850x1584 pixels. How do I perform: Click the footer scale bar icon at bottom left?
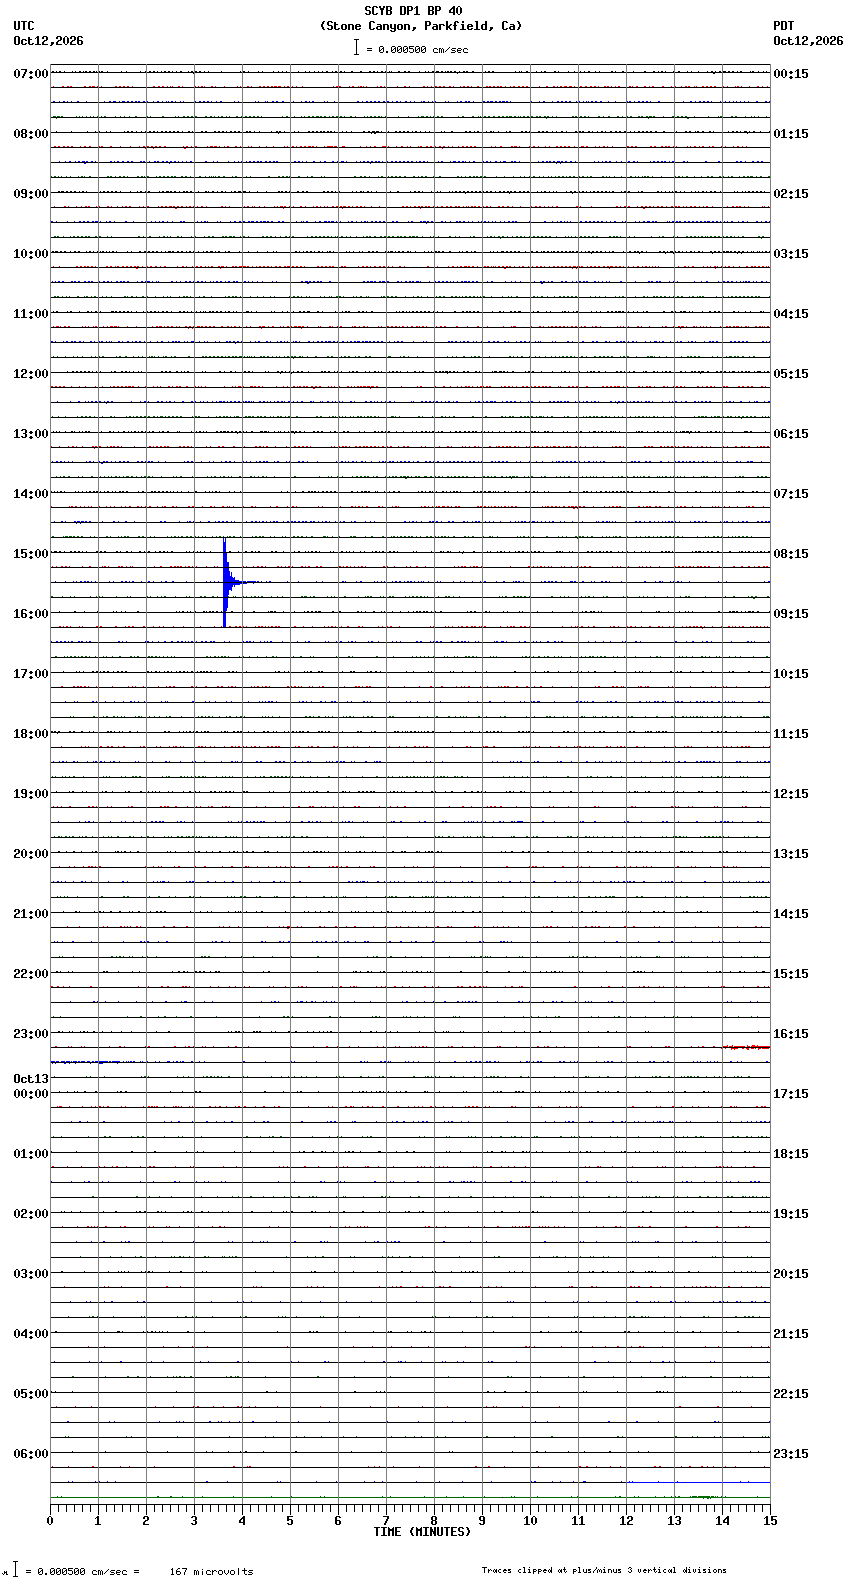click(x=15, y=1569)
